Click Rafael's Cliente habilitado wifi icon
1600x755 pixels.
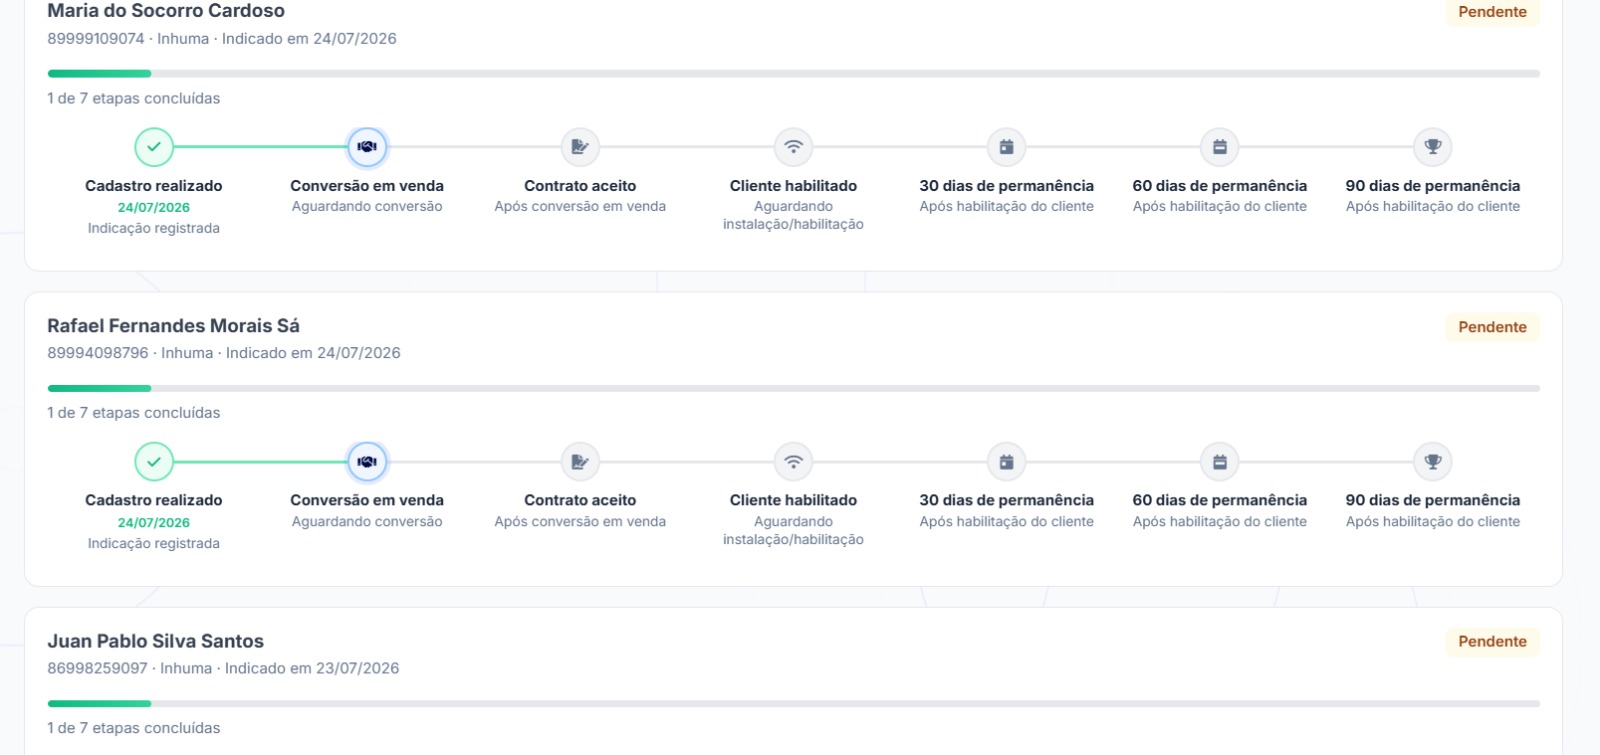click(793, 462)
